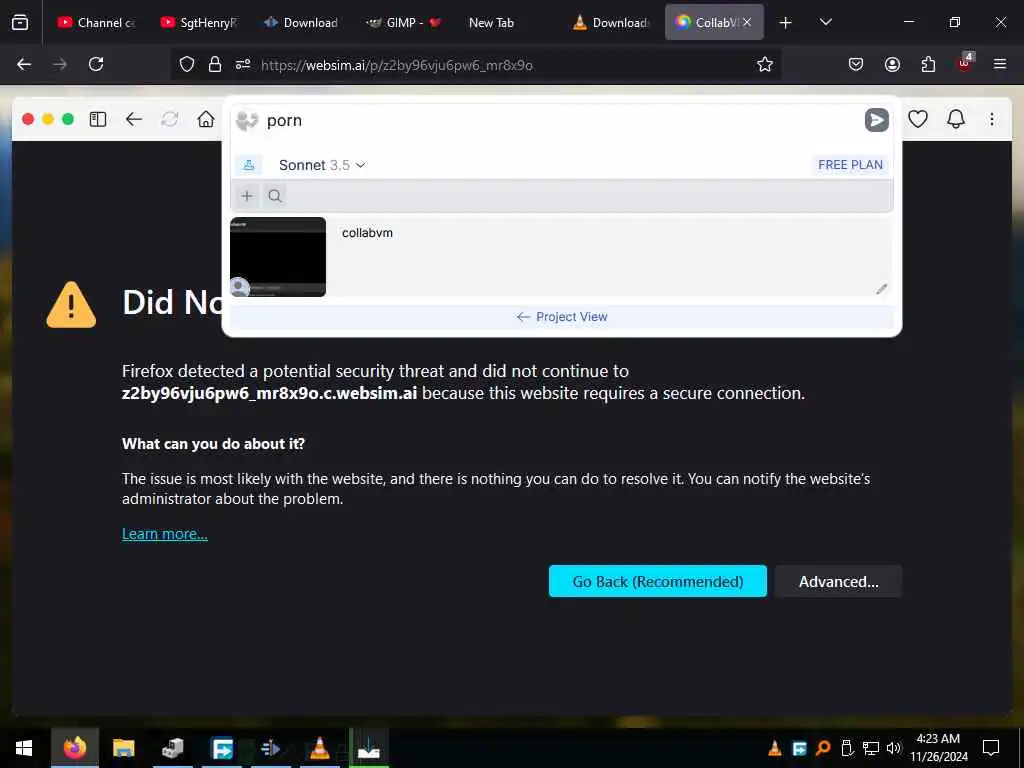This screenshot has width=1024, height=768.
Task: Open Firefox View tab overview icon
Action: tap(20, 22)
